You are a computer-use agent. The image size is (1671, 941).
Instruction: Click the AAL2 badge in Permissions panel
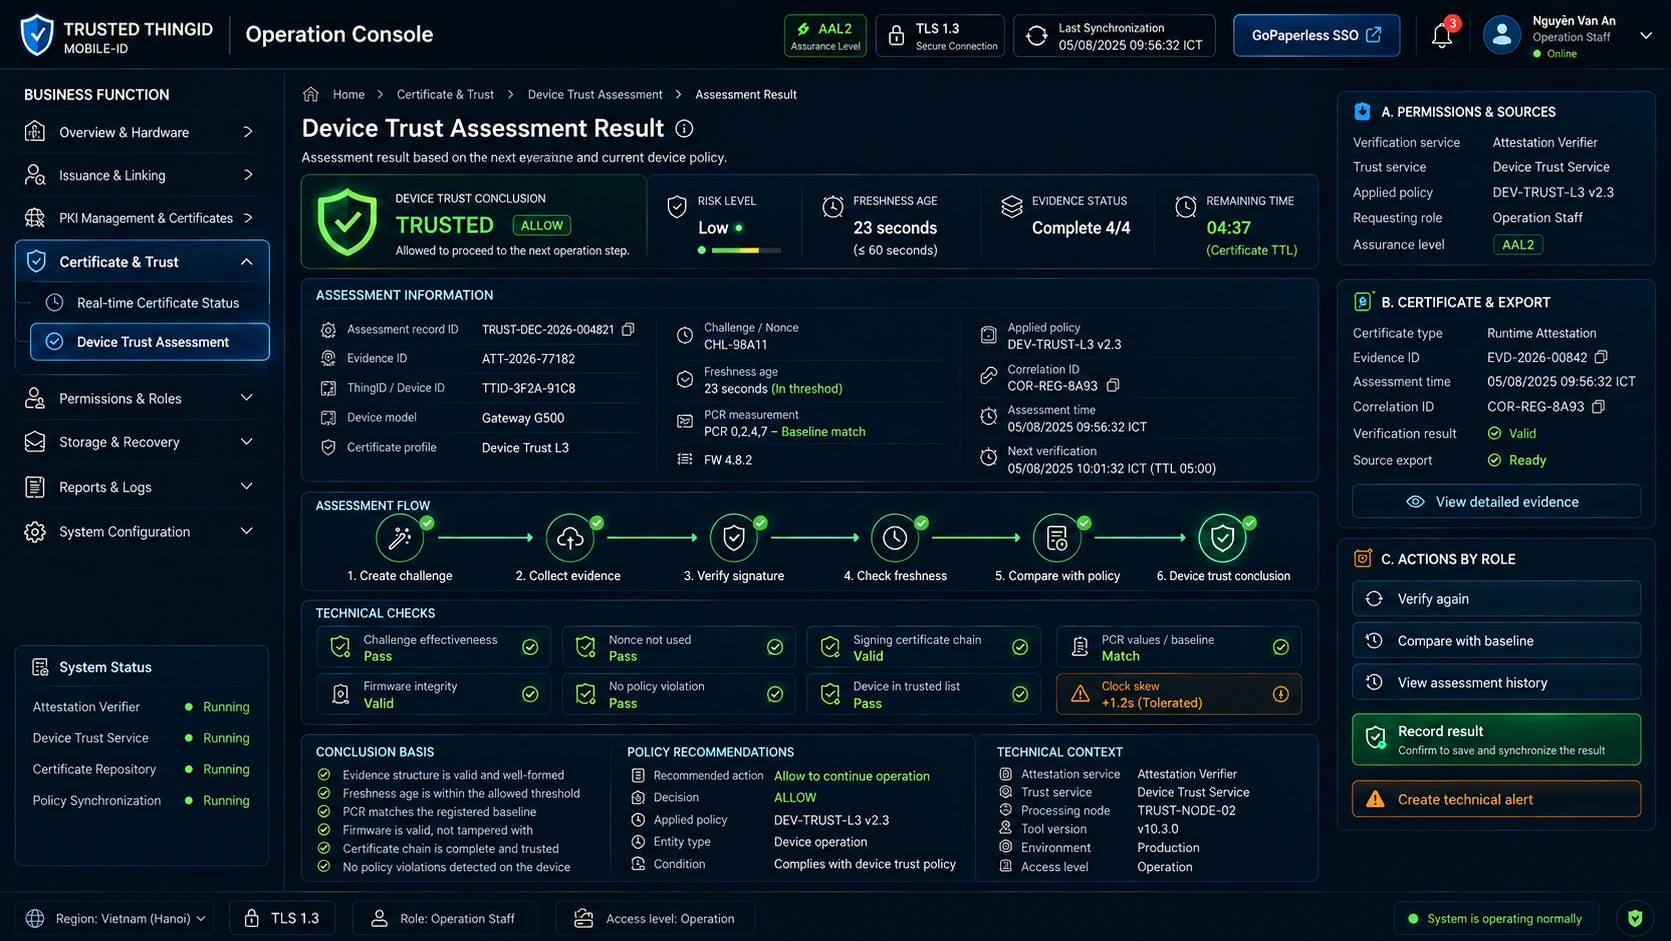pos(1517,244)
